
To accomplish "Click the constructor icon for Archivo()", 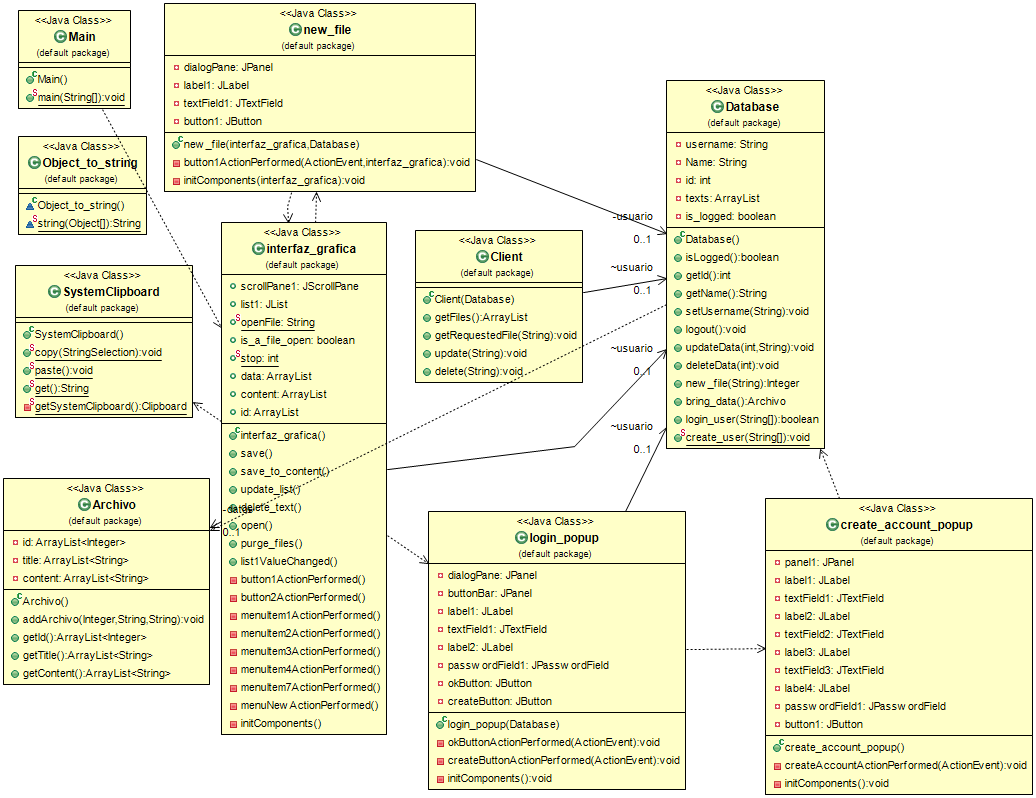I will click(15, 601).
